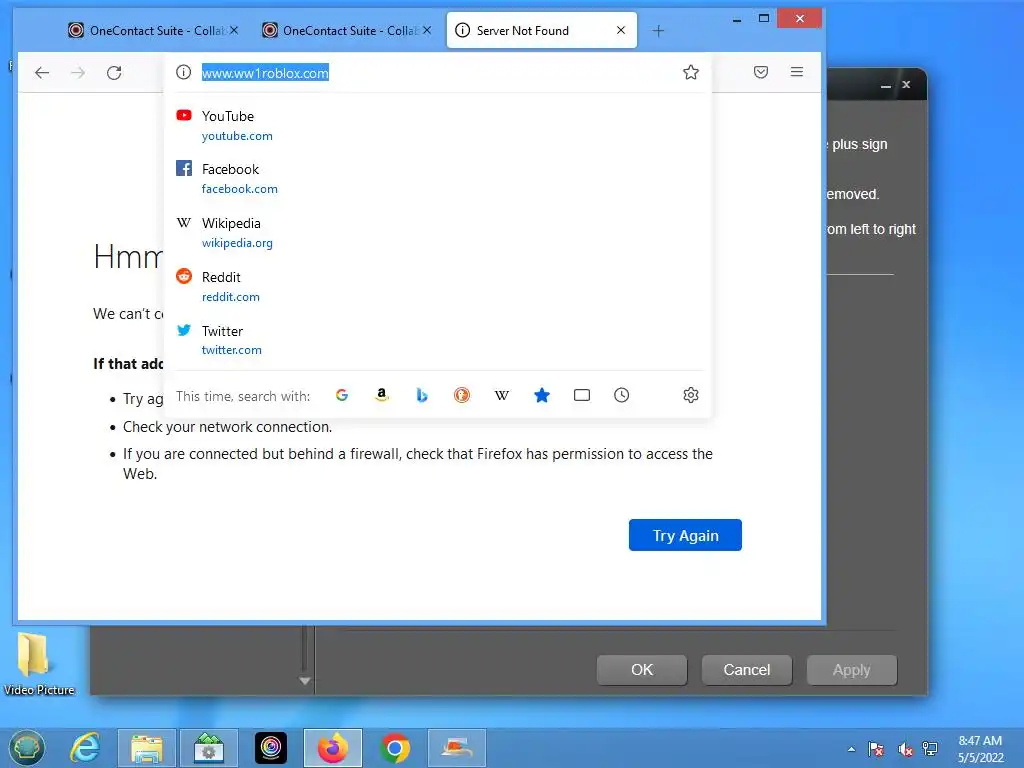The image size is (1024, 768).
Task: Click the Try Again button
Action: (x=685, y=535)
